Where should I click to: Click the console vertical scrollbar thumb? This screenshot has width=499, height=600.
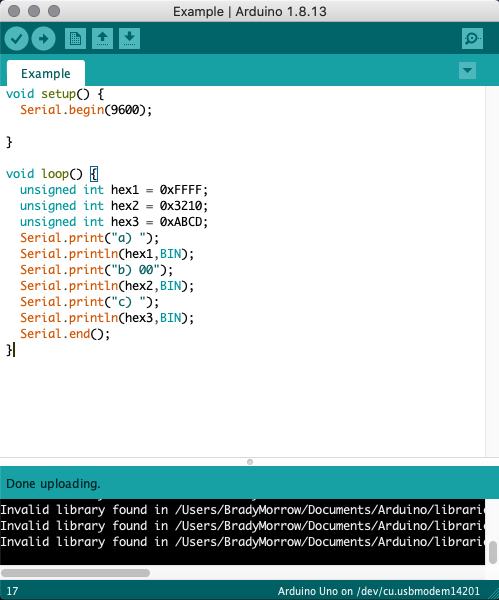tap(493, 553)
